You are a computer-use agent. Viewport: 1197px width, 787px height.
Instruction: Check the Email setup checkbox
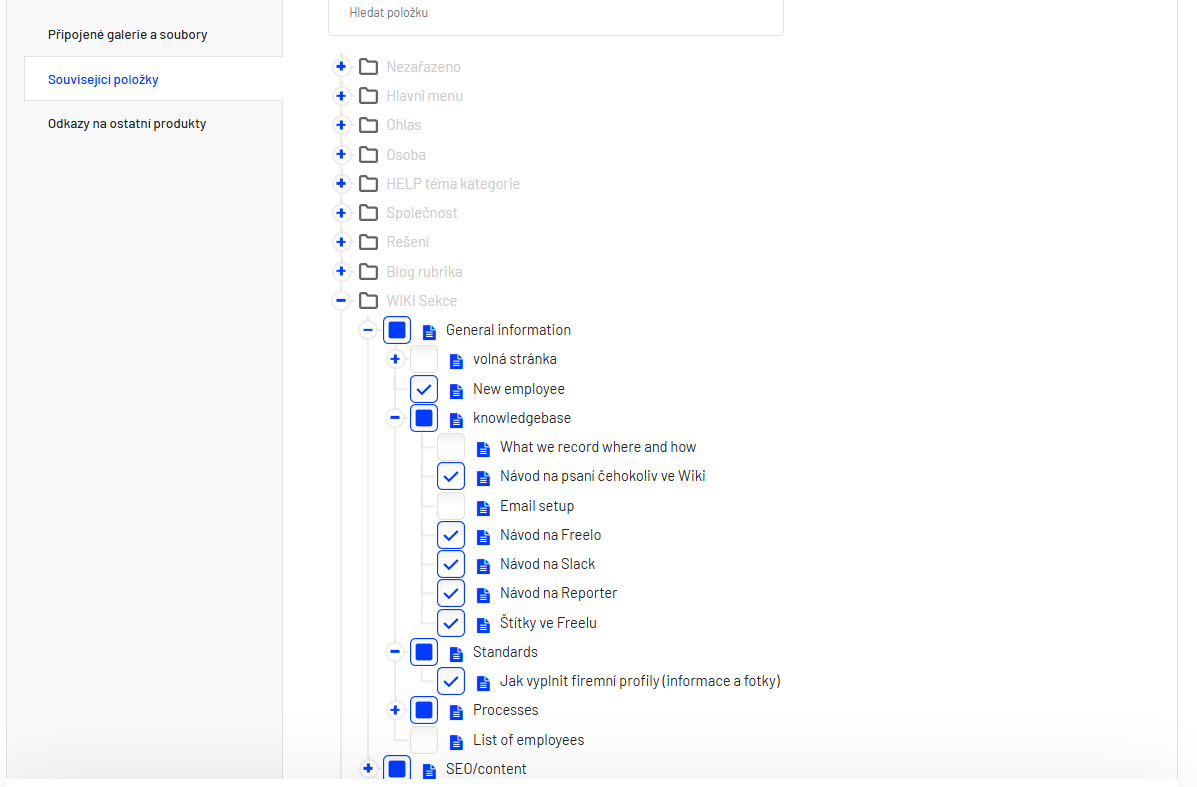click(x=451, y=506)
